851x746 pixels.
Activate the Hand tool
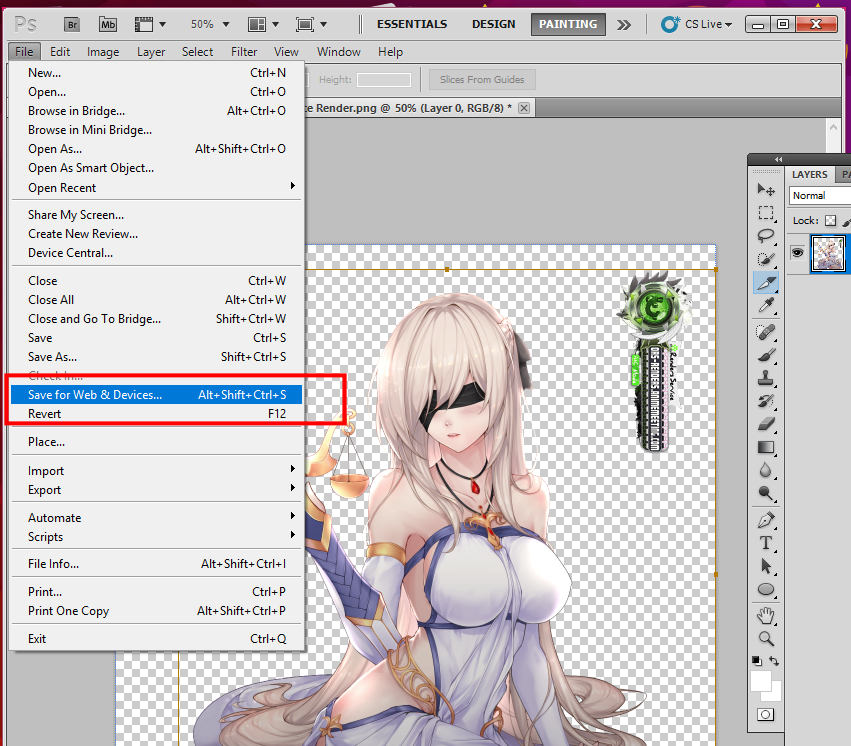[766, 614]
